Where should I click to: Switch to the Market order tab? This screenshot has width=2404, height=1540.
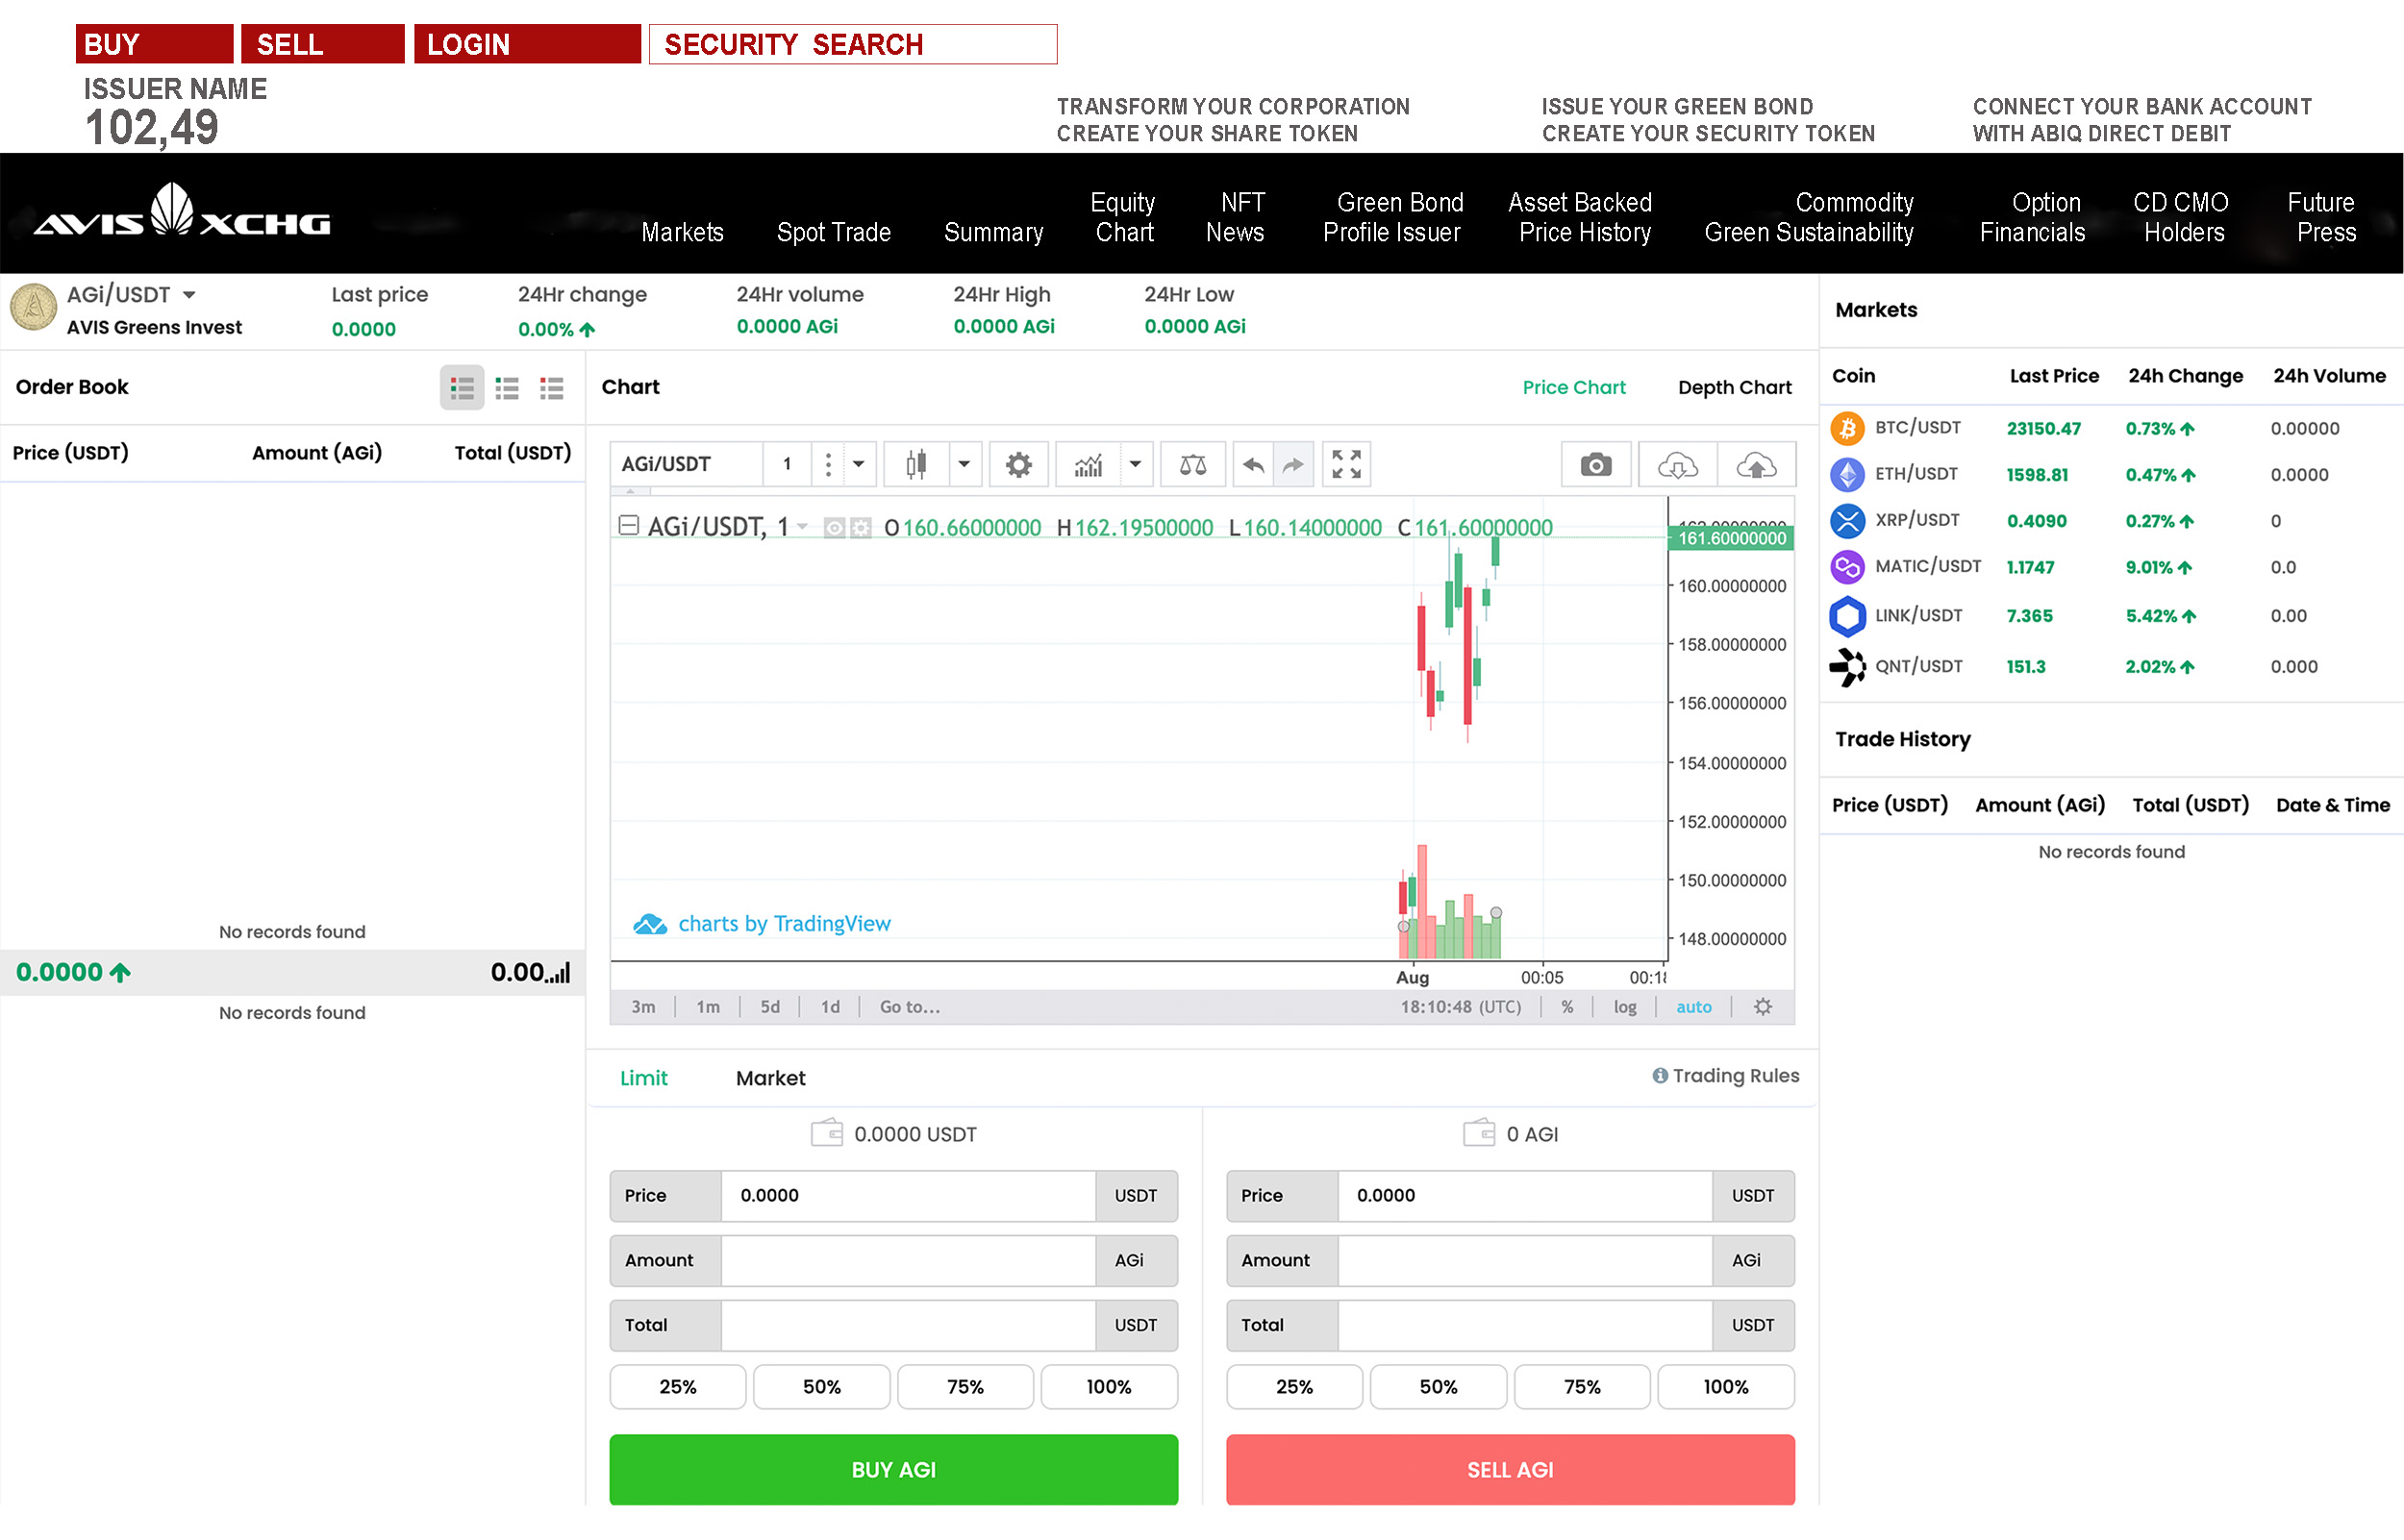pos(770,1078)
